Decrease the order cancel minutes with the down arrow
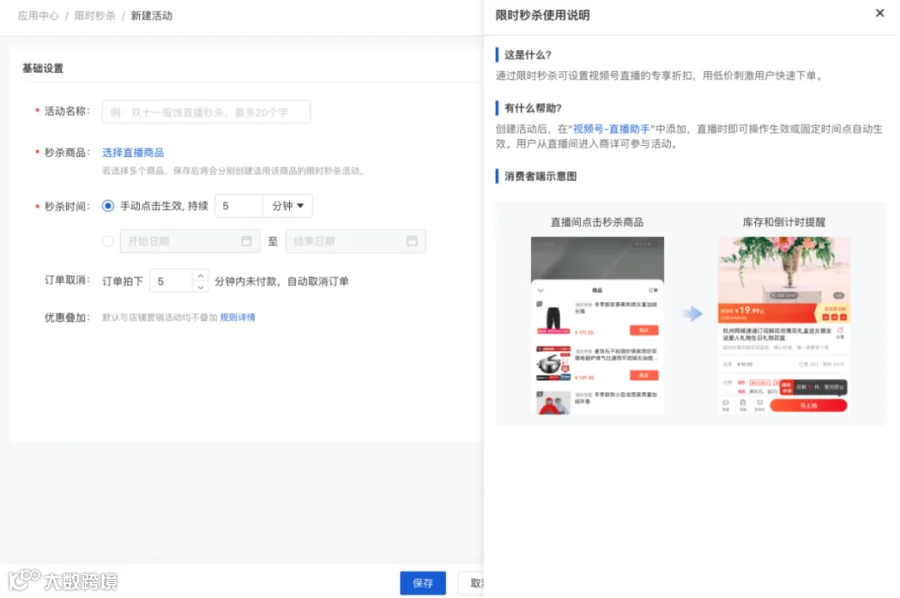 point(200,286)
